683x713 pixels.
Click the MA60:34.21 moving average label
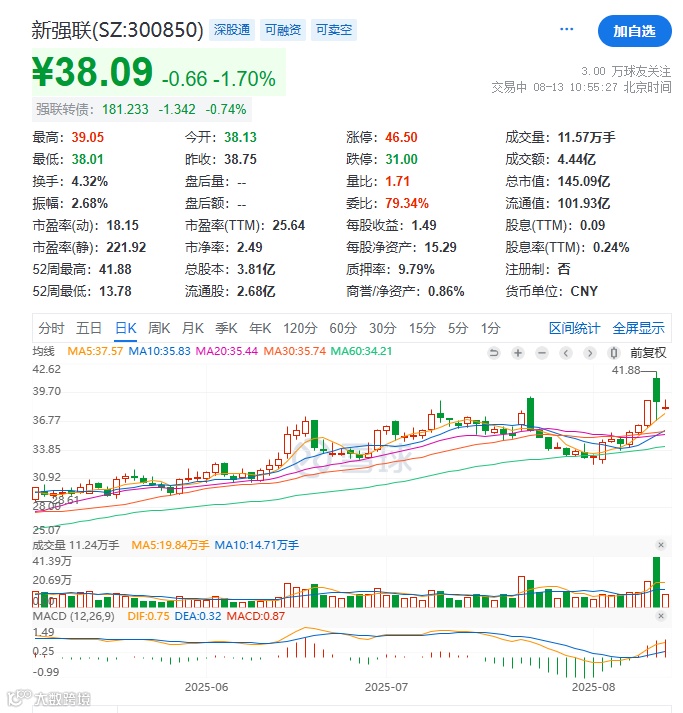(361, 351)
